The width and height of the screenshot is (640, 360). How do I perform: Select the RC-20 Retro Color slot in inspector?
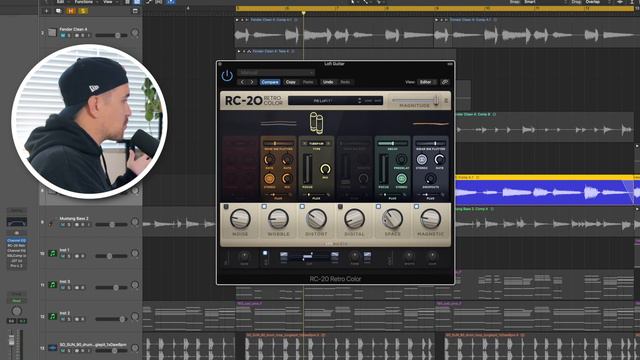pos(17,246)
